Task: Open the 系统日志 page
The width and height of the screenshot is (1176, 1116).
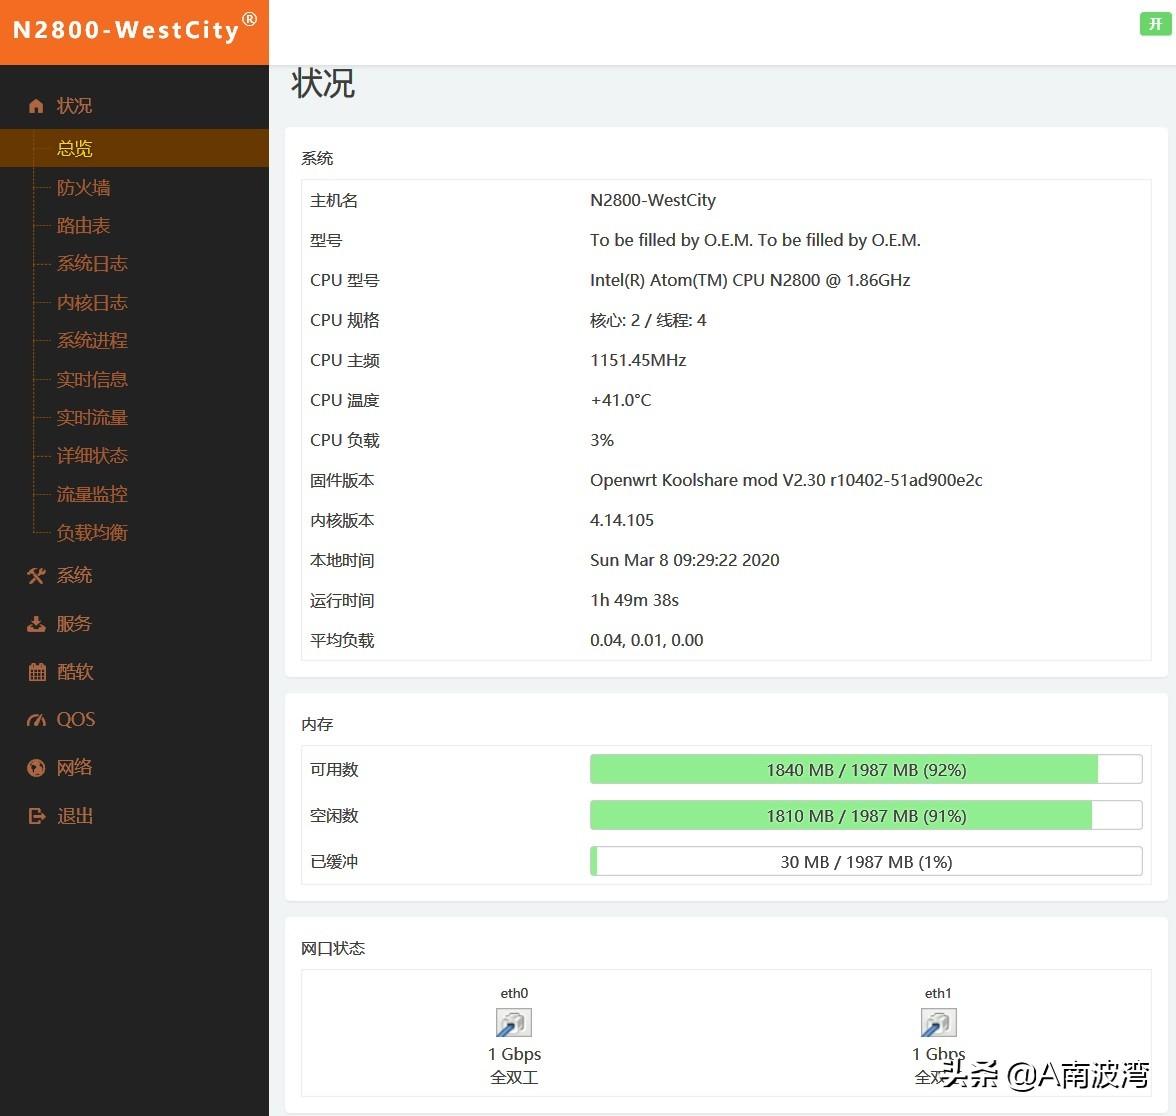Action: coord(92,264)
